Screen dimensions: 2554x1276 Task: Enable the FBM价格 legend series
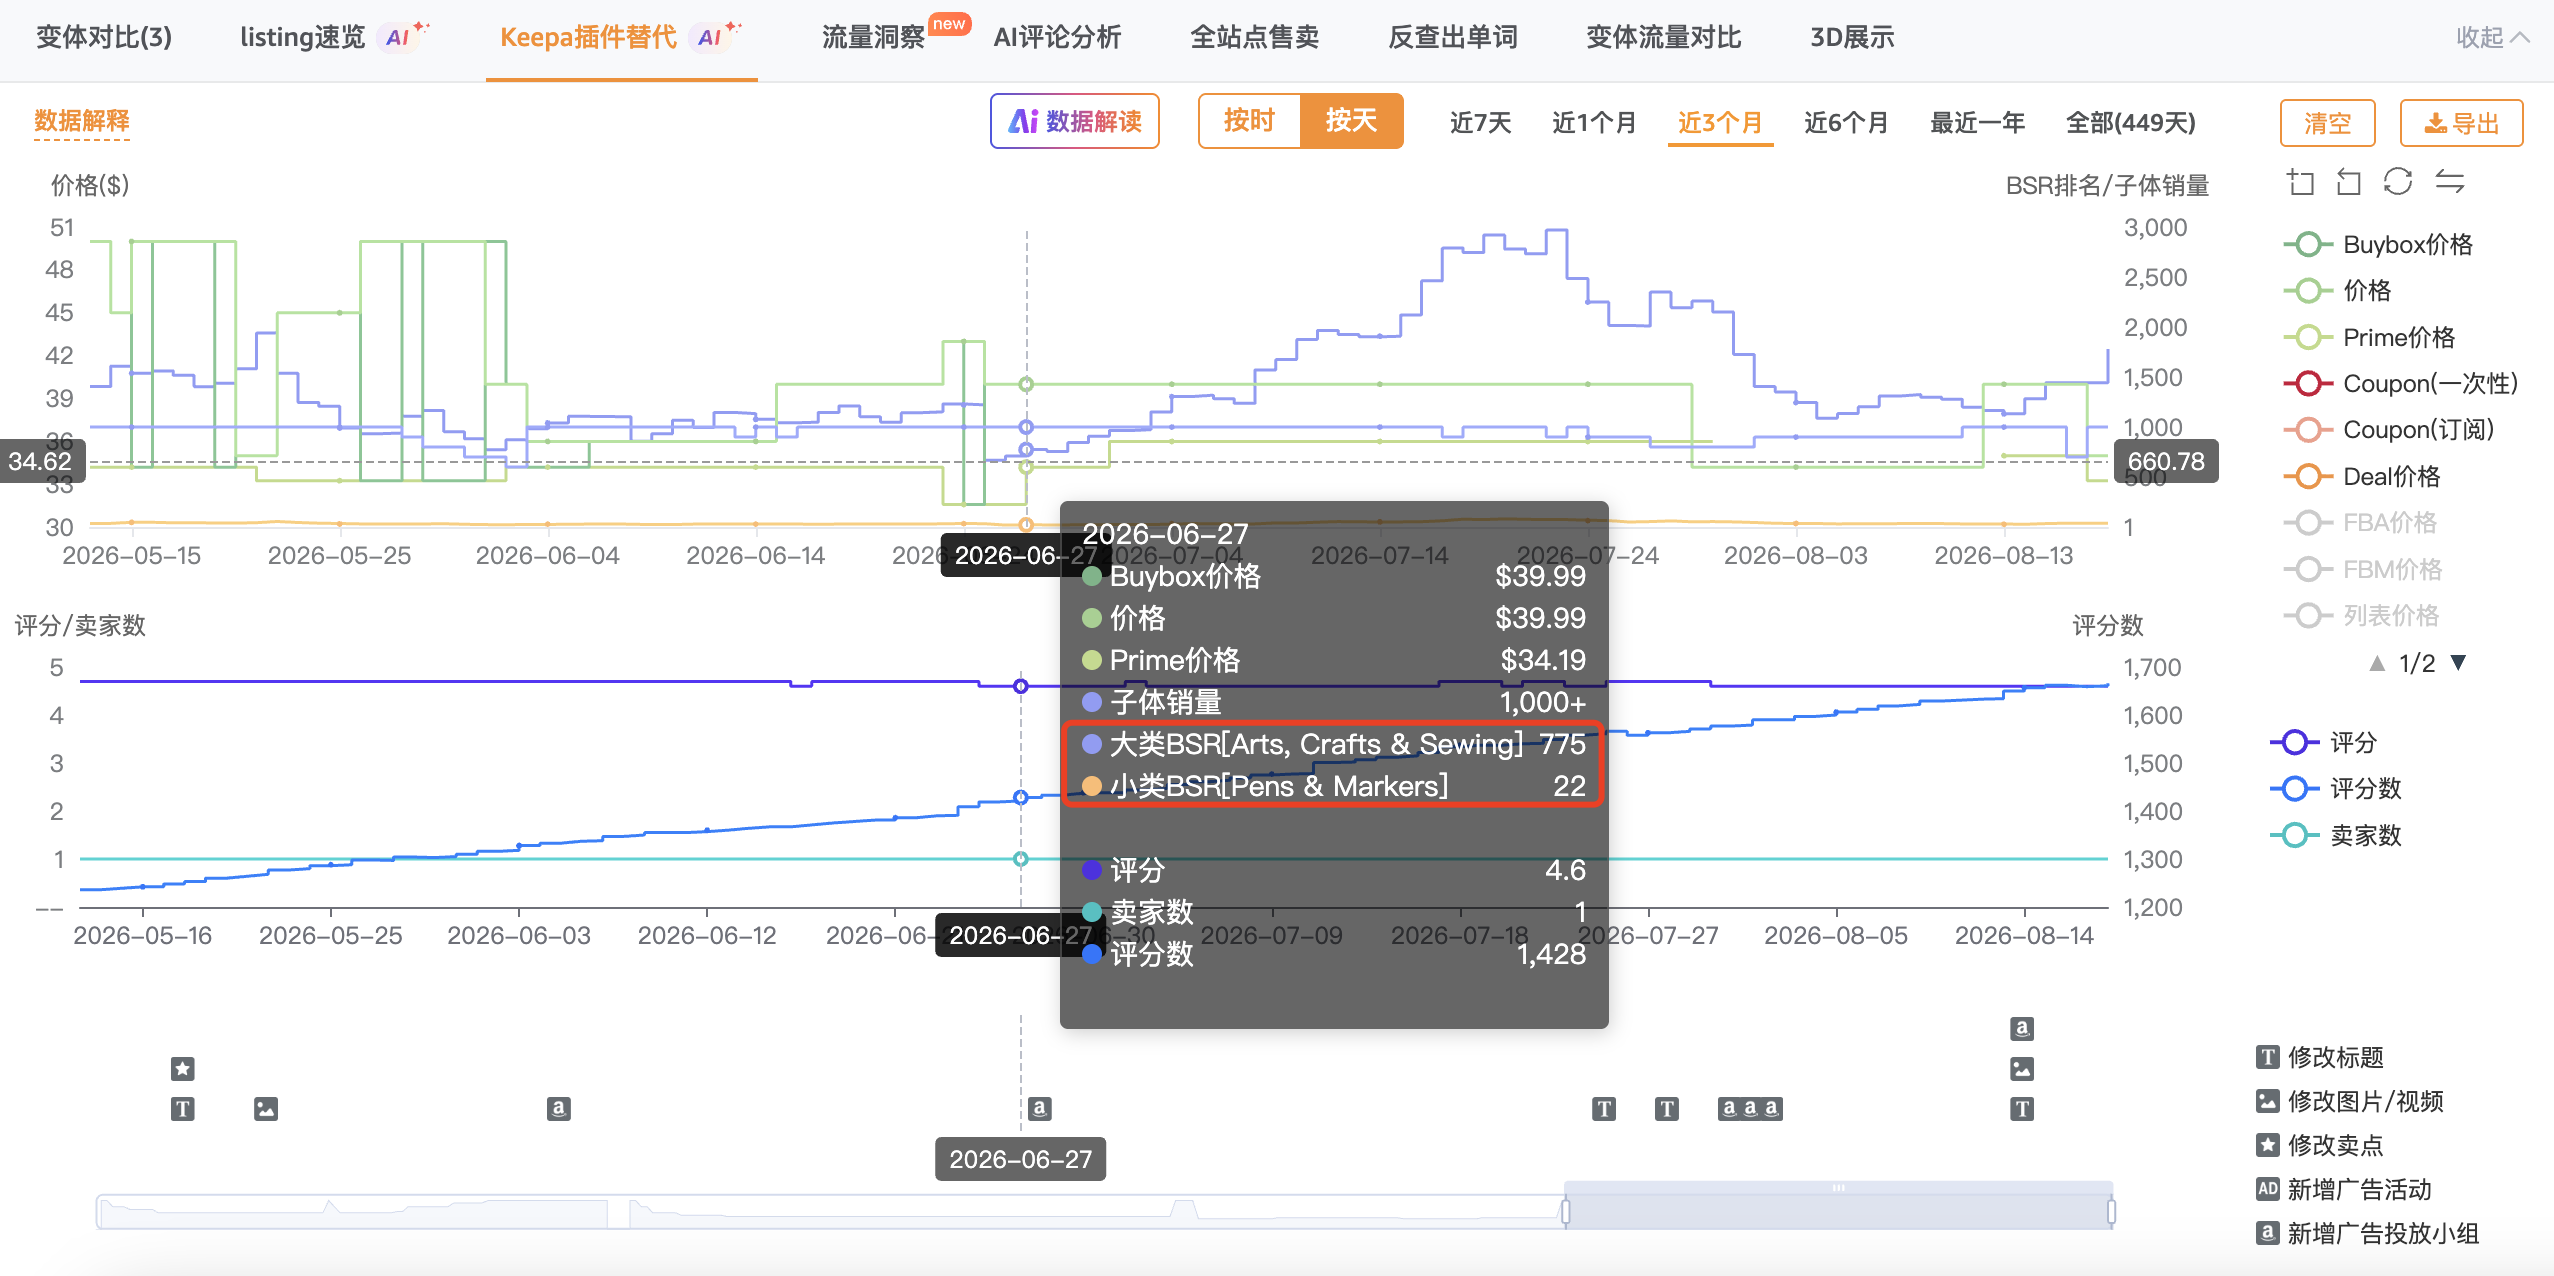point(2364,569)
